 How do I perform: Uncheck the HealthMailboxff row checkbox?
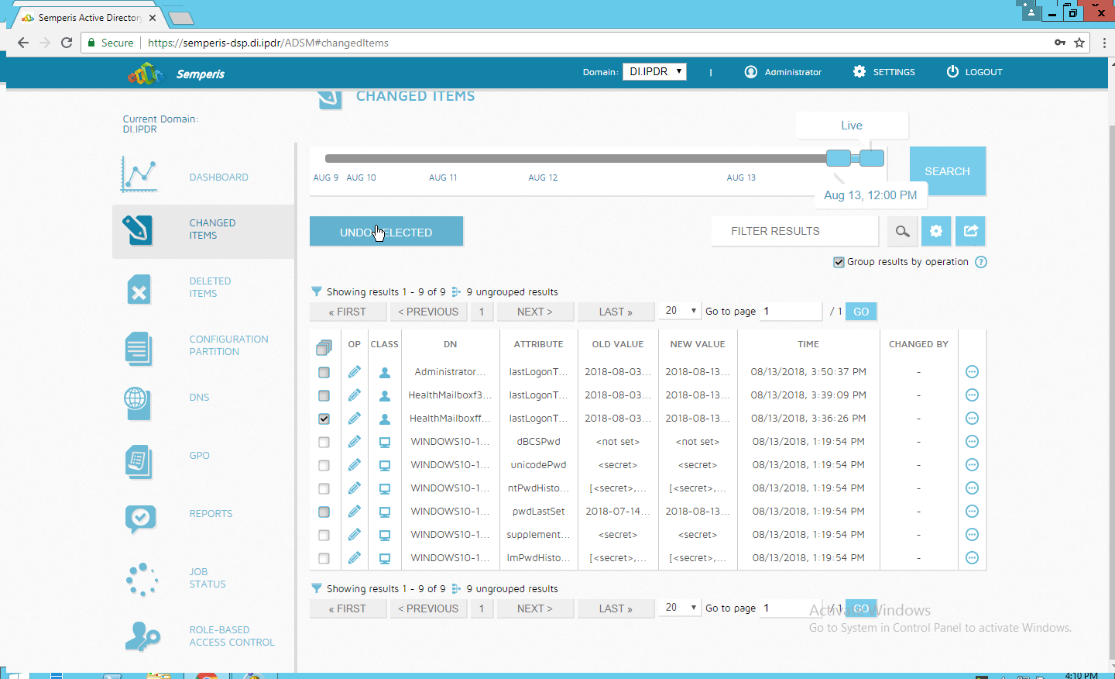[x=324, y=419]
